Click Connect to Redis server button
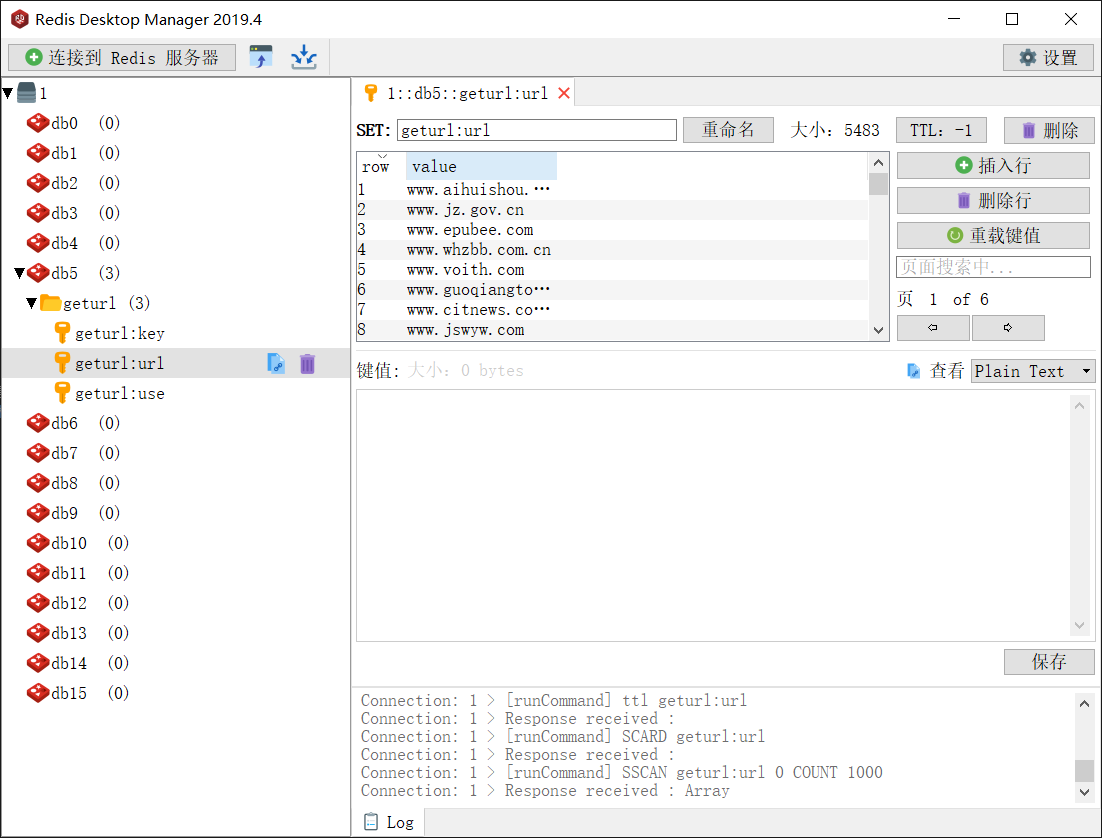Screen dimensions: 1102x838 click(122, 58)
